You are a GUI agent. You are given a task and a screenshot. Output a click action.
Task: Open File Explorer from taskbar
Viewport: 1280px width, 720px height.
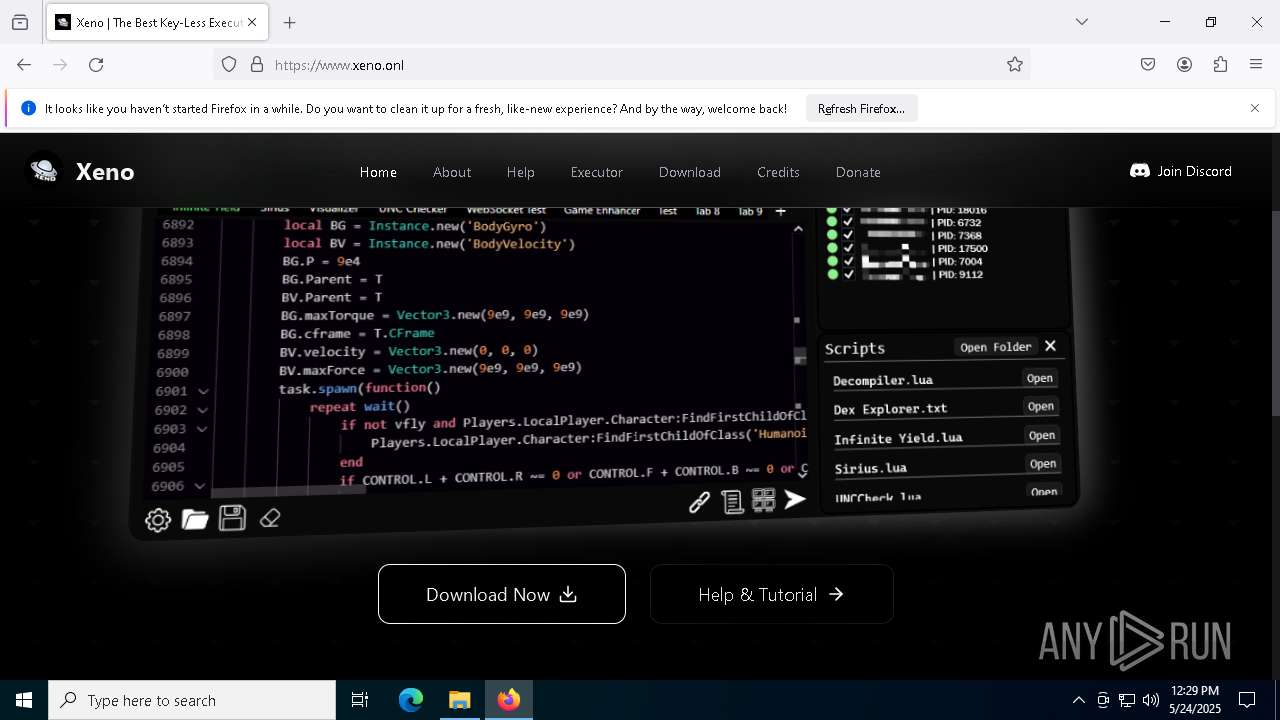[459, 700]
